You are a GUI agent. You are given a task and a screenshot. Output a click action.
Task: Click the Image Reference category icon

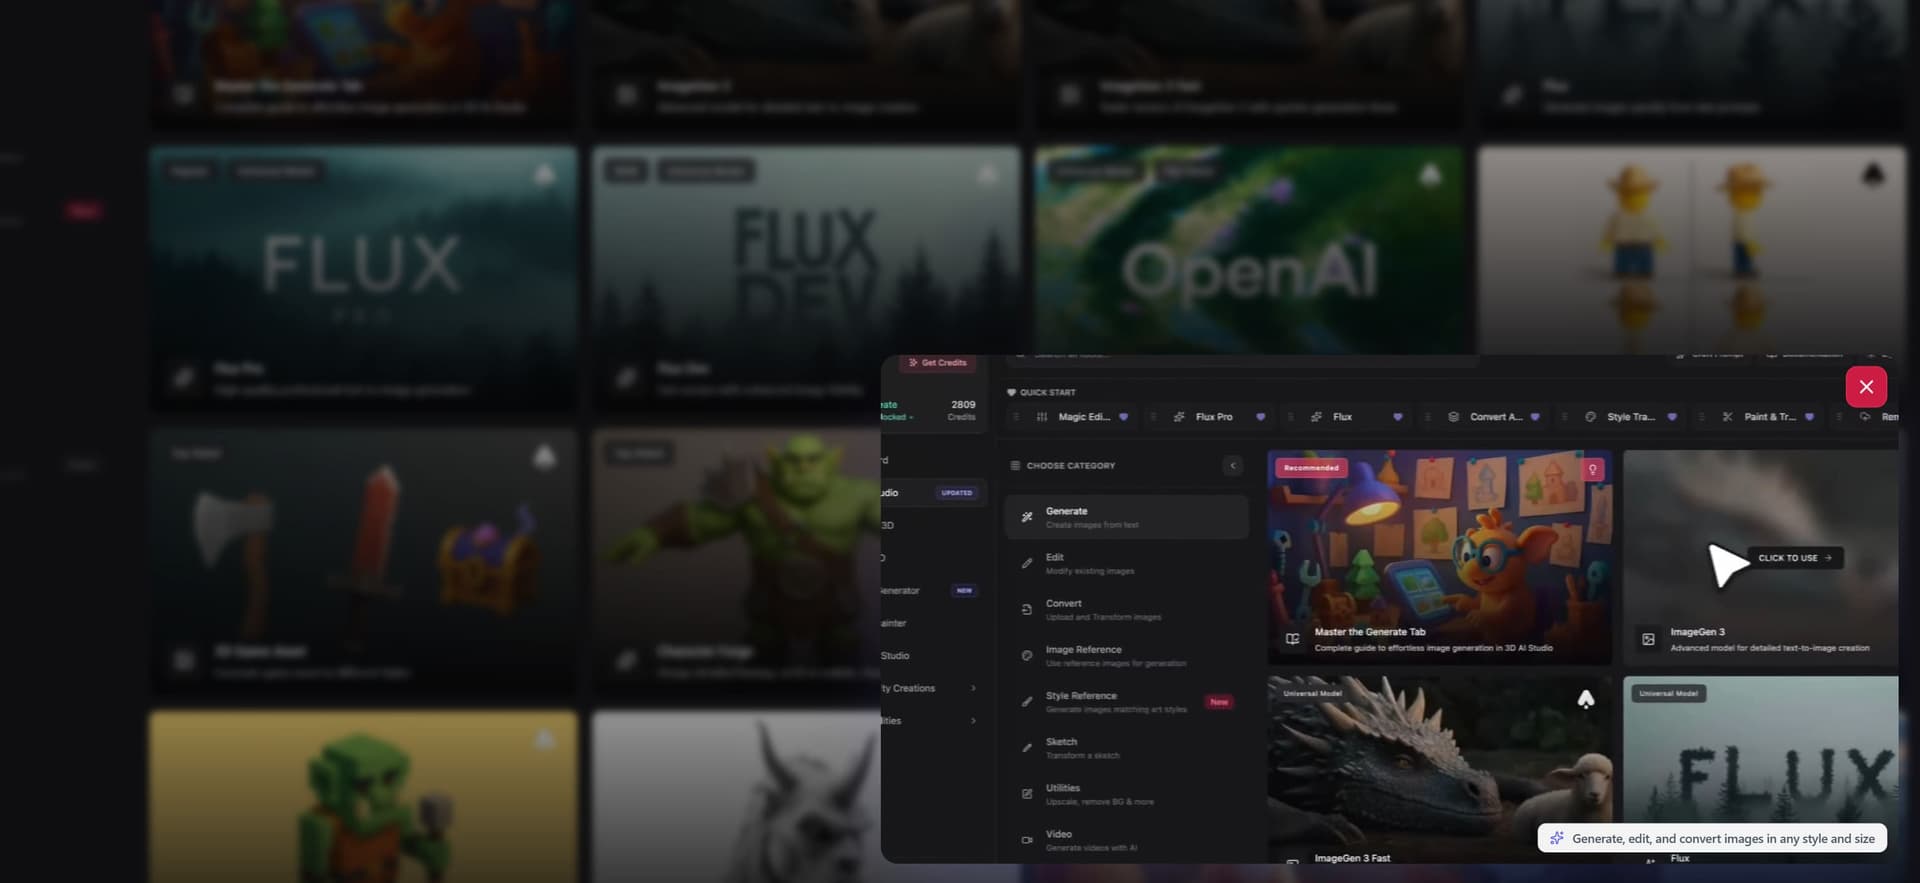click(1027, 655)
